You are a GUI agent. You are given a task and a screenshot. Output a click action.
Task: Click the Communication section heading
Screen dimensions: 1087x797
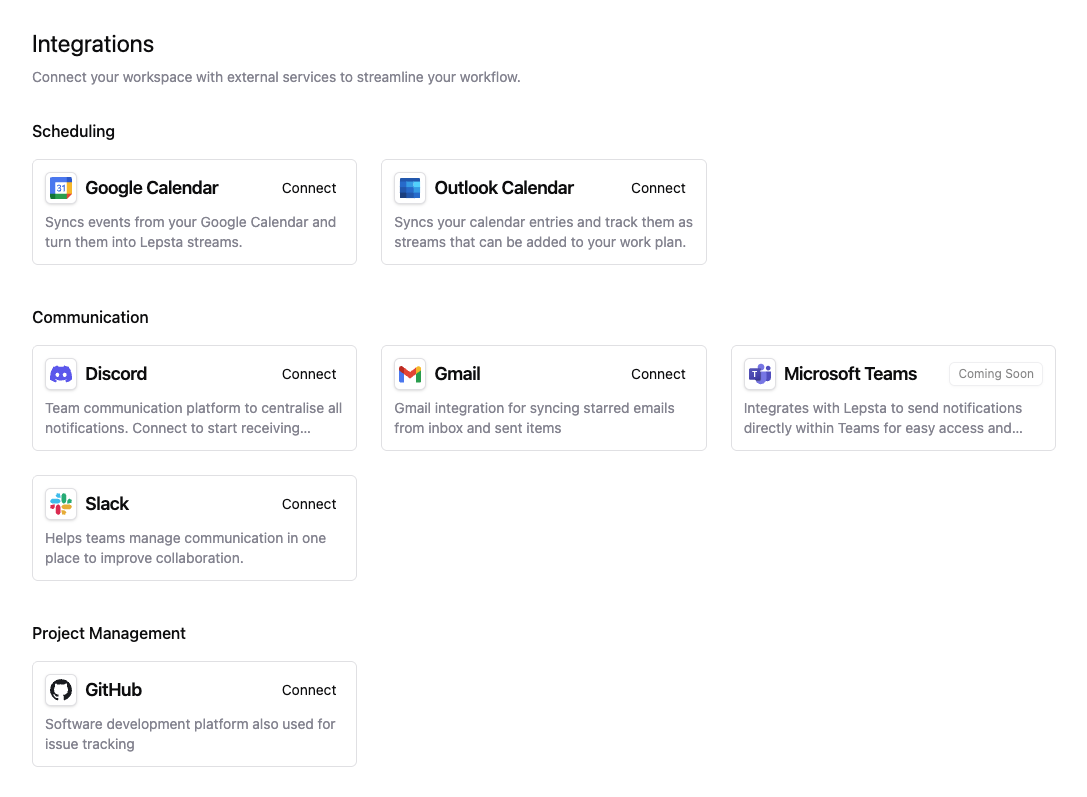coord(90,317)
